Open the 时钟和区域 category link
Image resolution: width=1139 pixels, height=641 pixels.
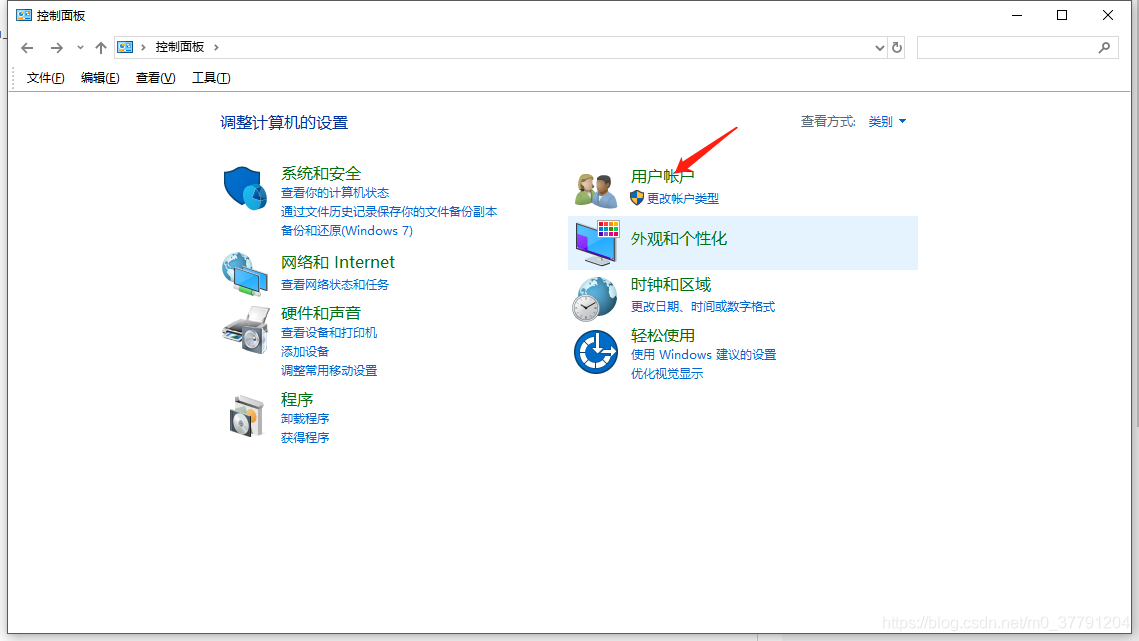[x=670, y=285]
